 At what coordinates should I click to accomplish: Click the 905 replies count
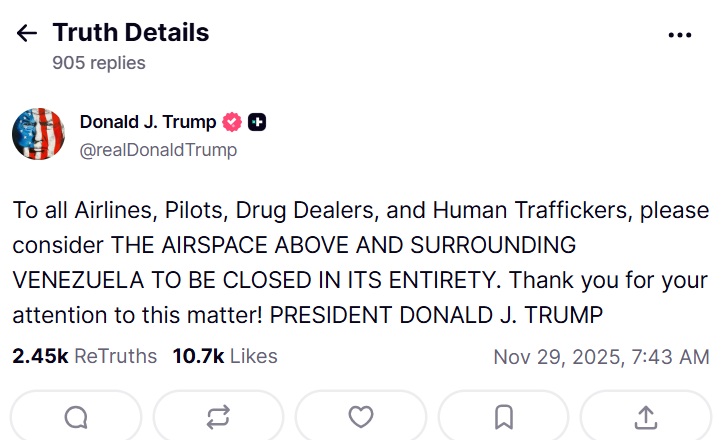coord(99,63)
